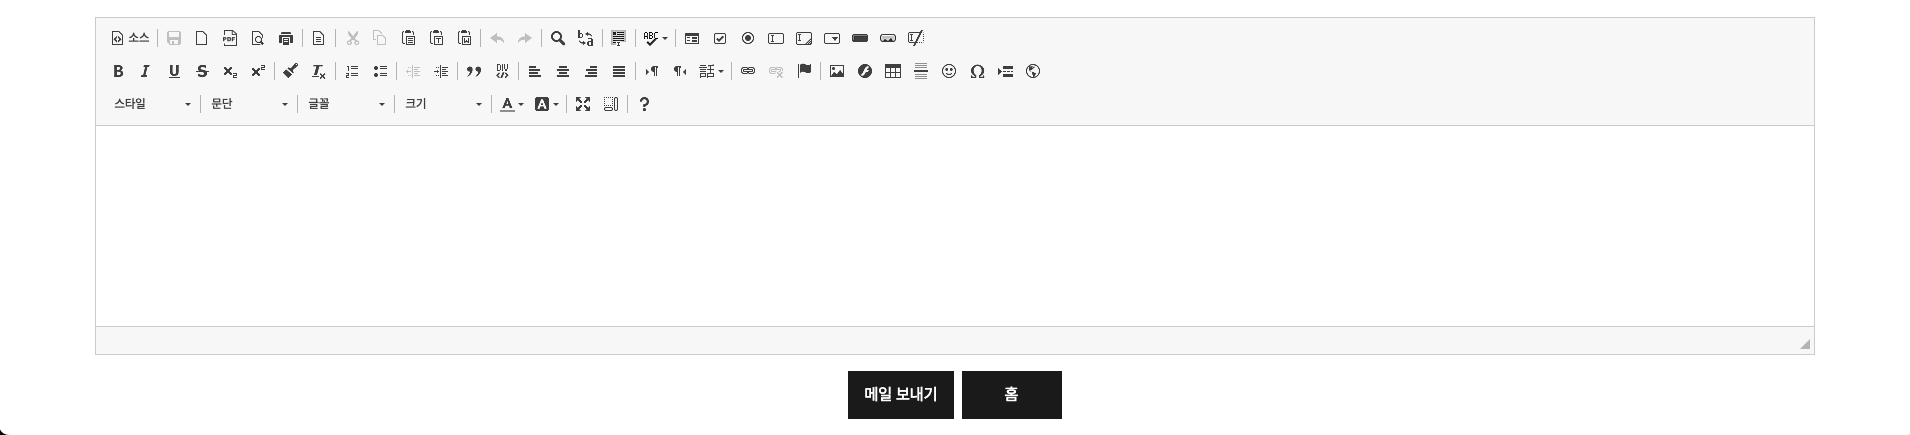
Task: Open the text color picker
Action: click(x=512, y=105)
